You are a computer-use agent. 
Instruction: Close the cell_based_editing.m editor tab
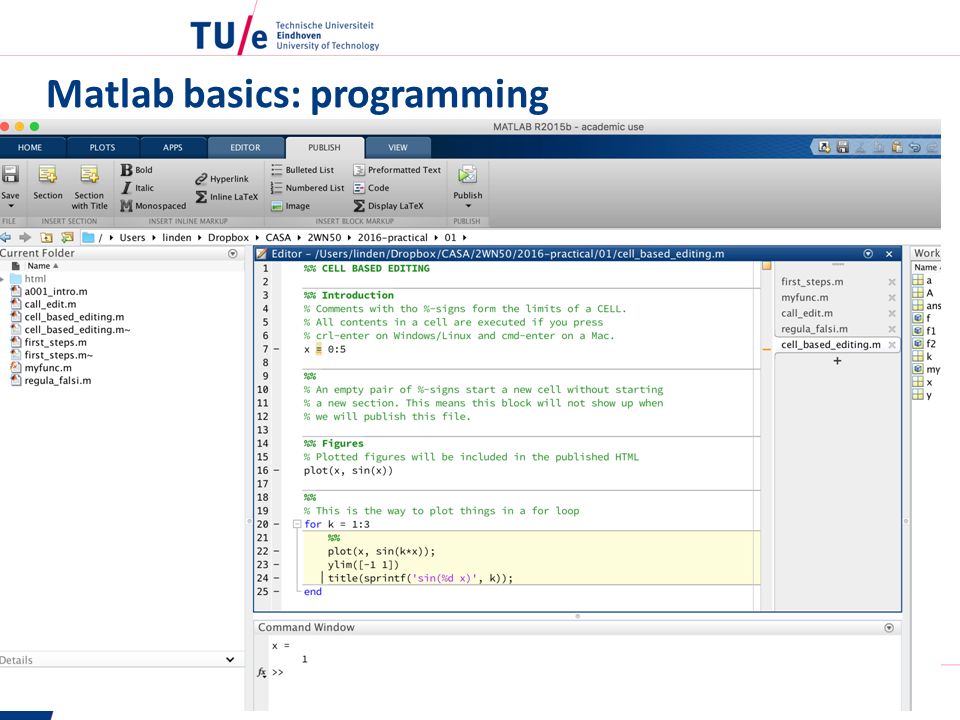pyautogui.click(x=892, y=345)
